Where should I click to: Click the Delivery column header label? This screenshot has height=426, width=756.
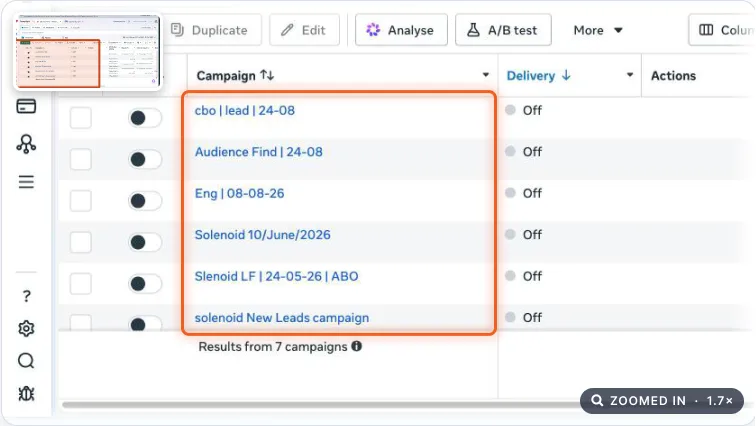(x=530, y=76)
